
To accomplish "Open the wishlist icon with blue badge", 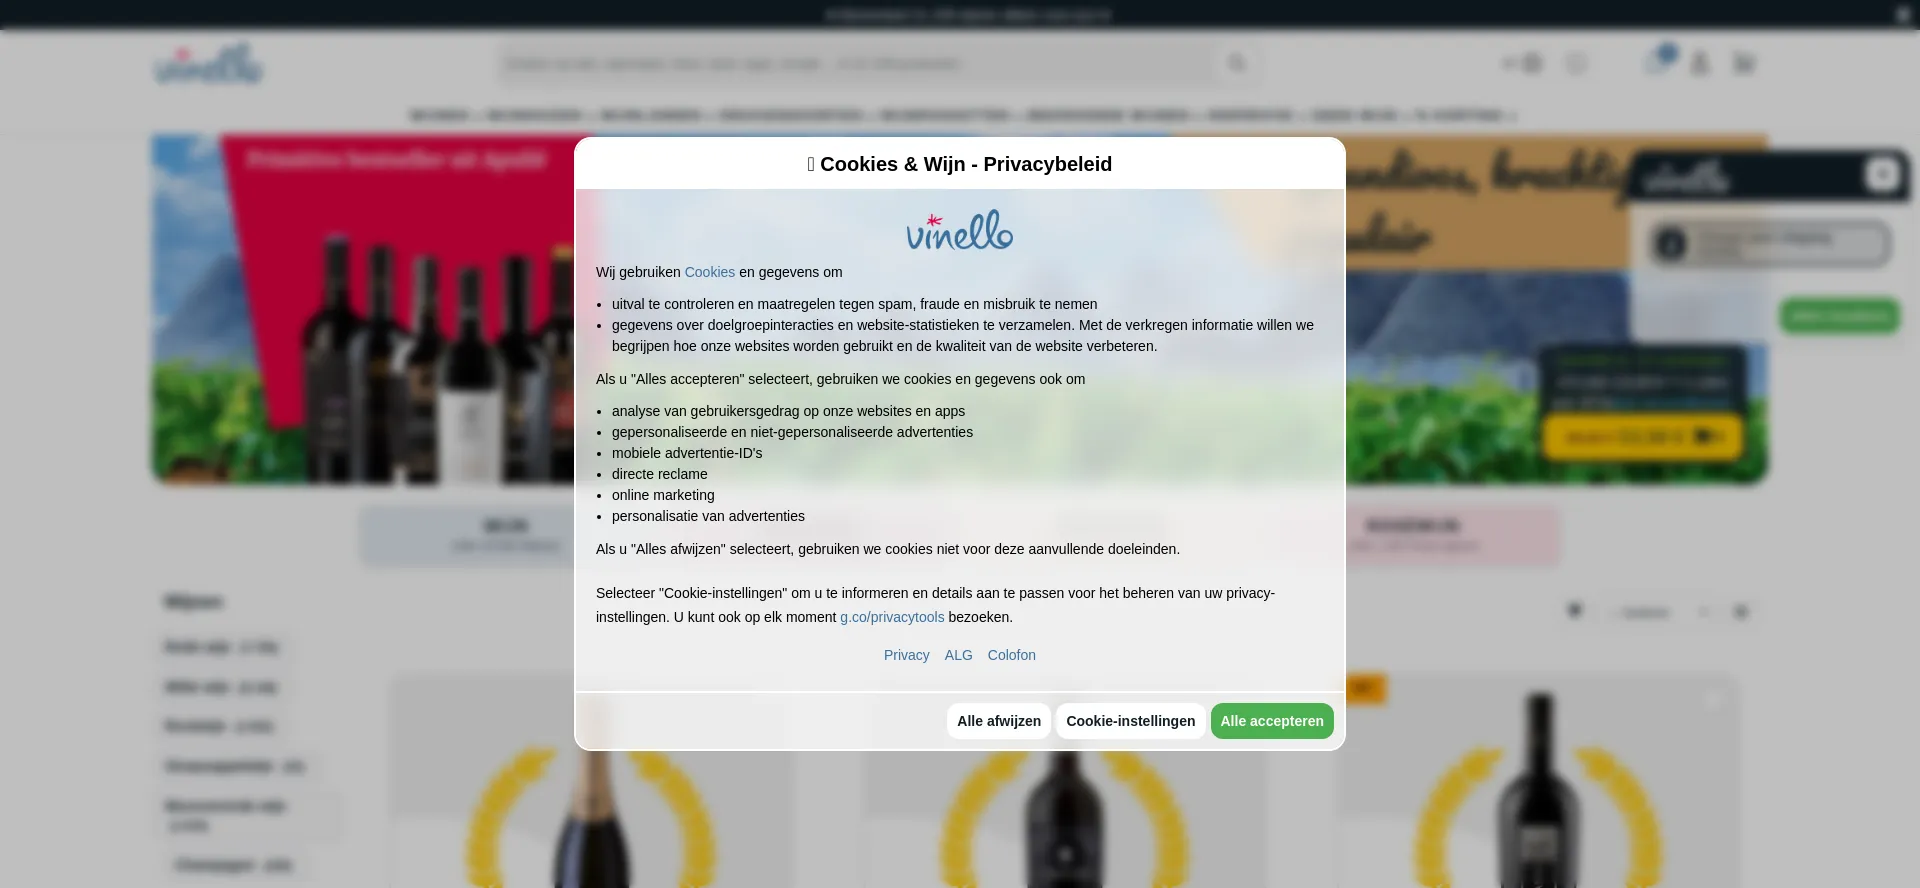I will [x=1657, y=62].
